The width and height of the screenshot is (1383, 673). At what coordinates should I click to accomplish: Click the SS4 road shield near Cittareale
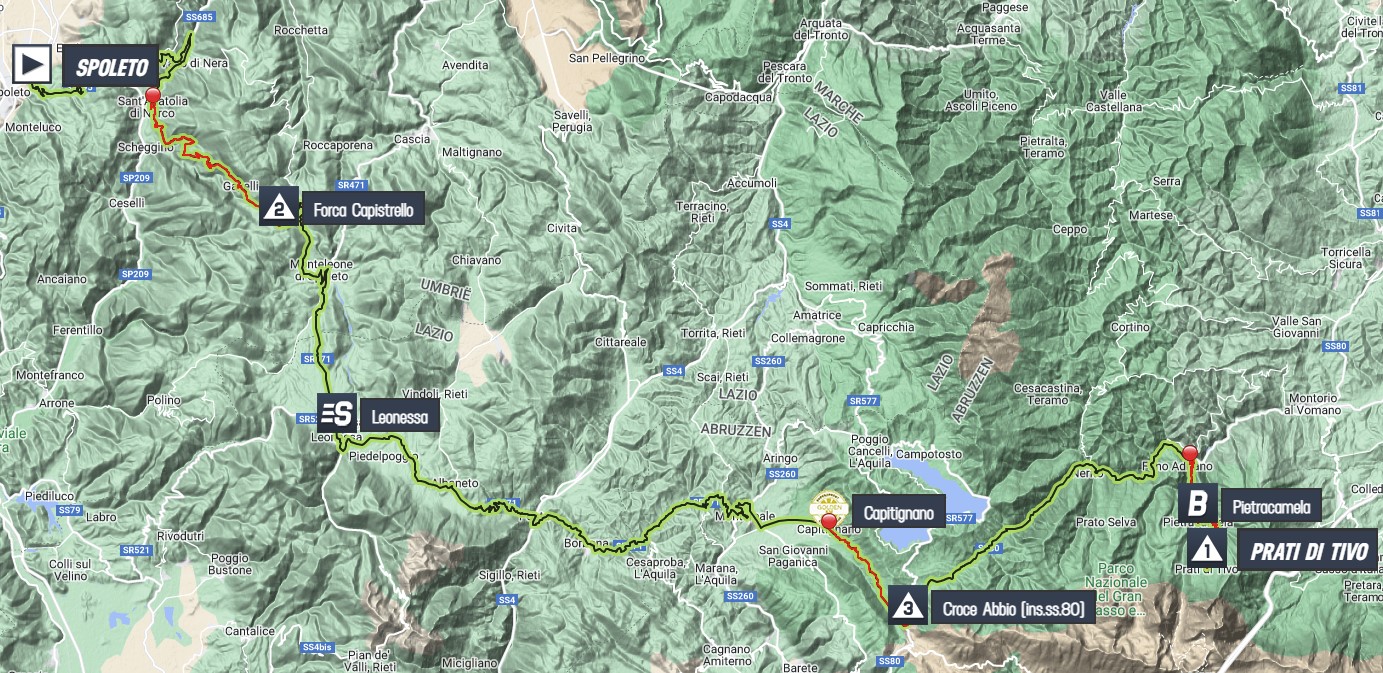(674, 371)
